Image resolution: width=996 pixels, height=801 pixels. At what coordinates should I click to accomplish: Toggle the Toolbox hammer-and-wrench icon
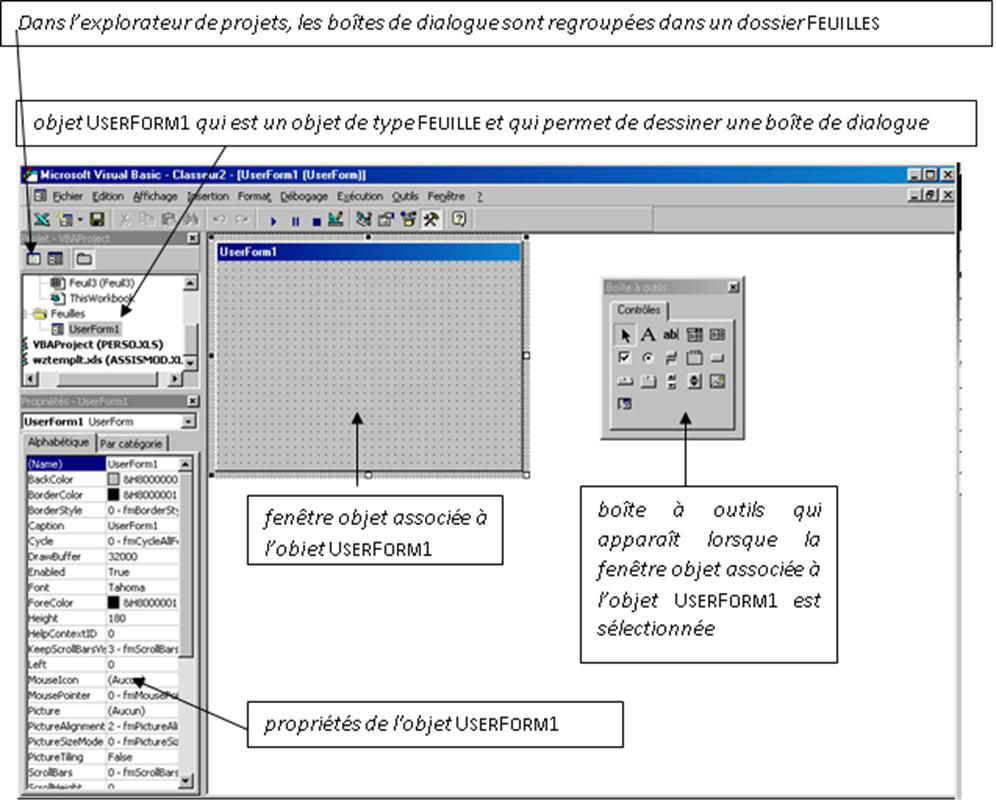pyautogui.click(x=431, y=220)
